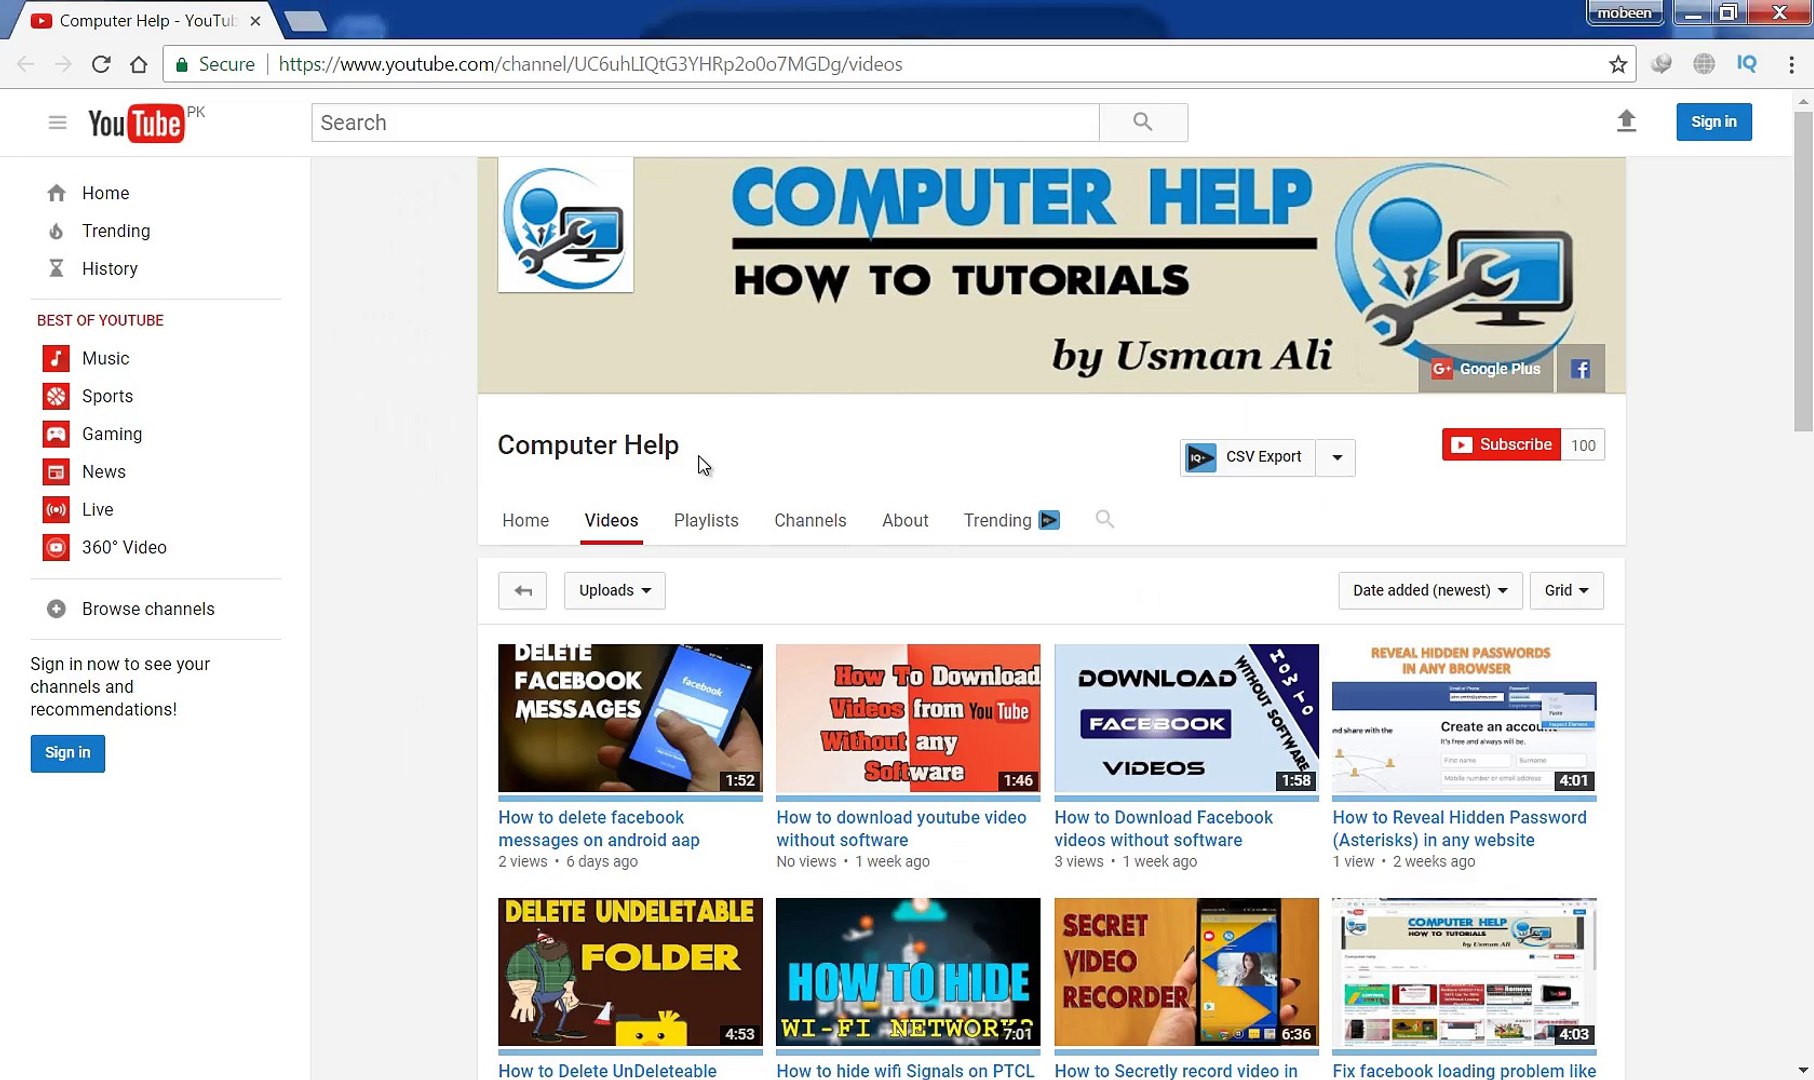
Task: Open the Playlists tab
Action: pyautogui.click(x=706, y=520)
